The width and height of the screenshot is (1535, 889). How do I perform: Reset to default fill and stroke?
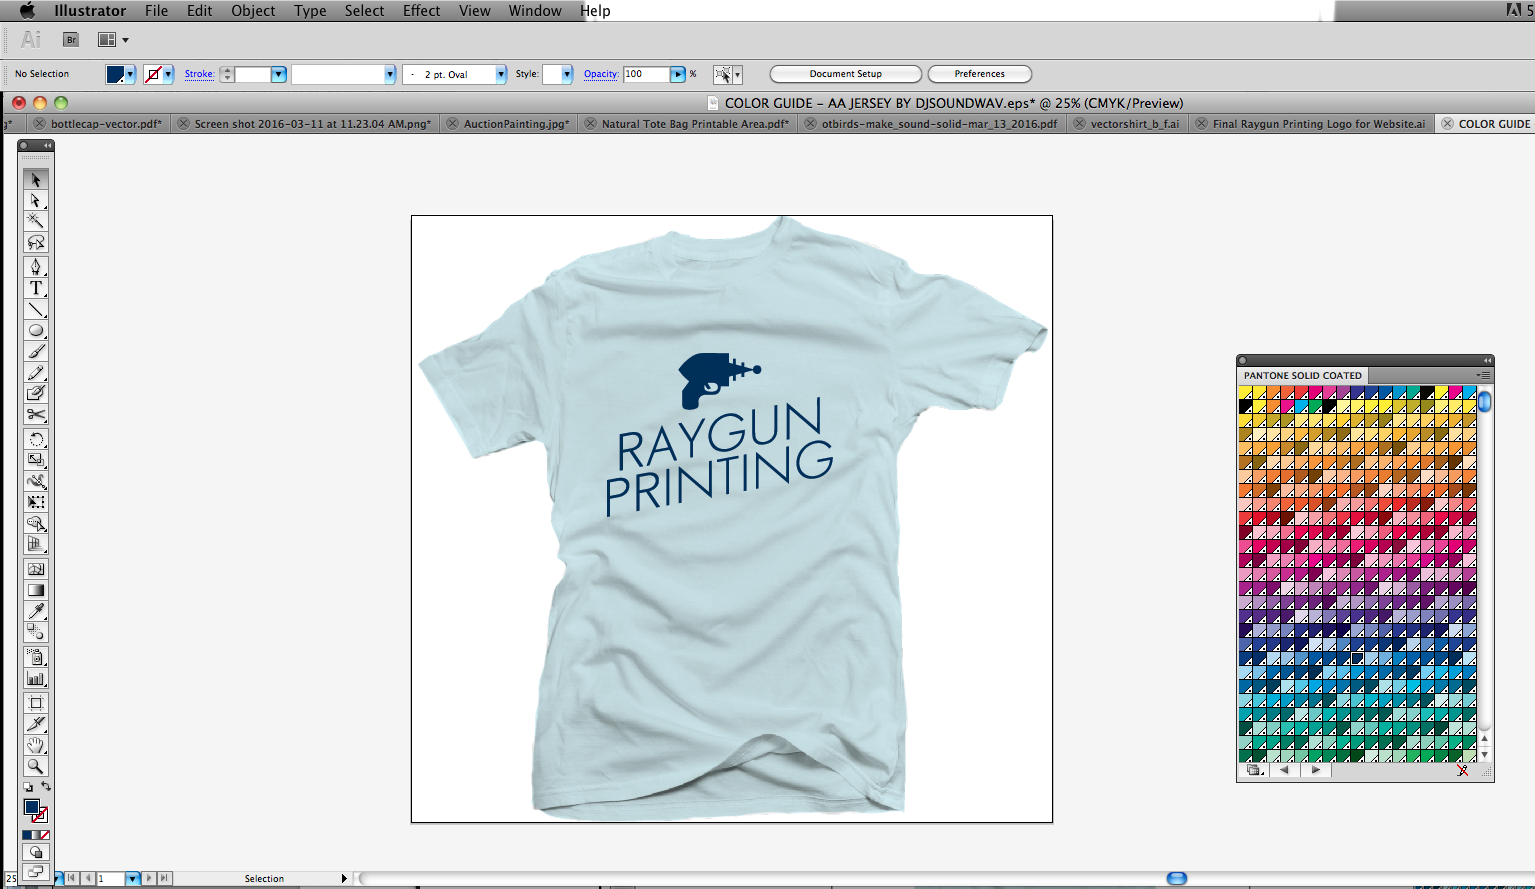(x=28, y=787)
